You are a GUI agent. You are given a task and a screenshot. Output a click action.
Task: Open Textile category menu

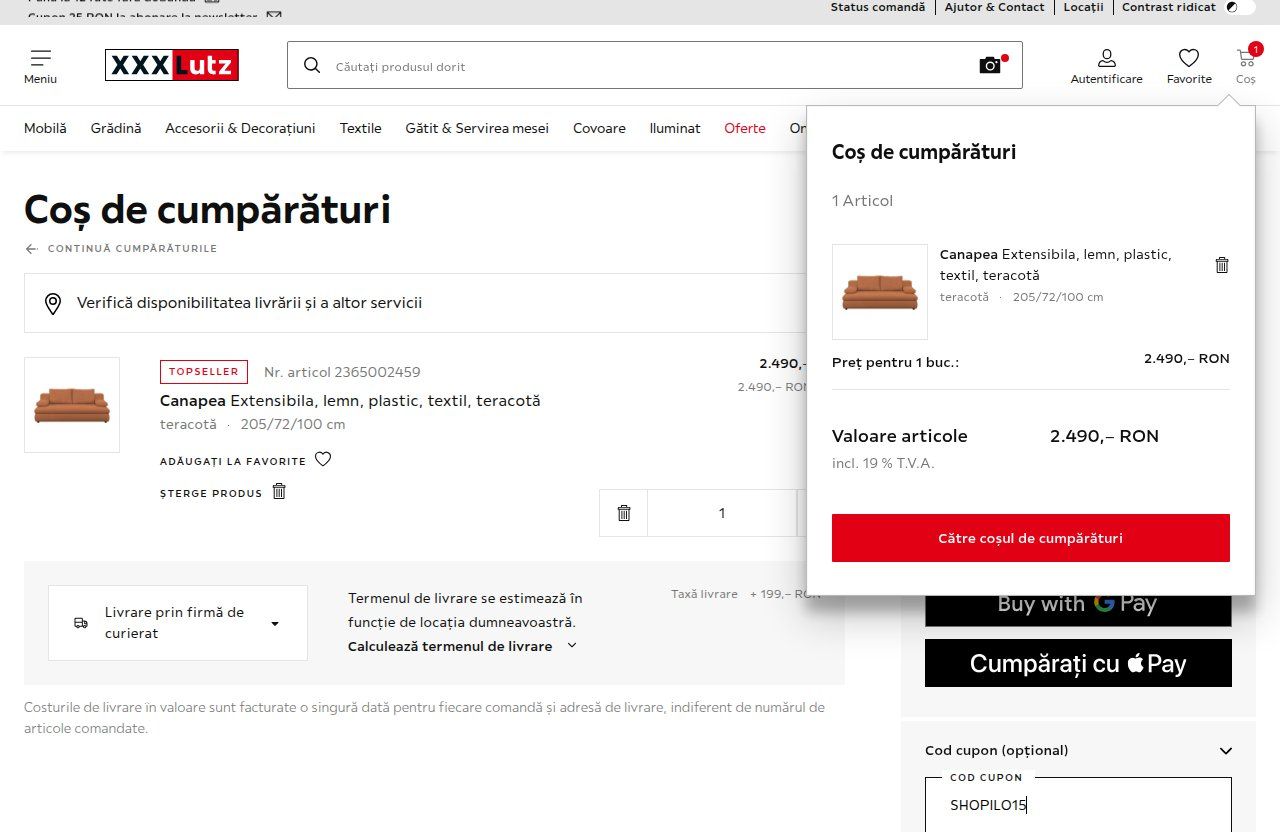click(360, 128)
